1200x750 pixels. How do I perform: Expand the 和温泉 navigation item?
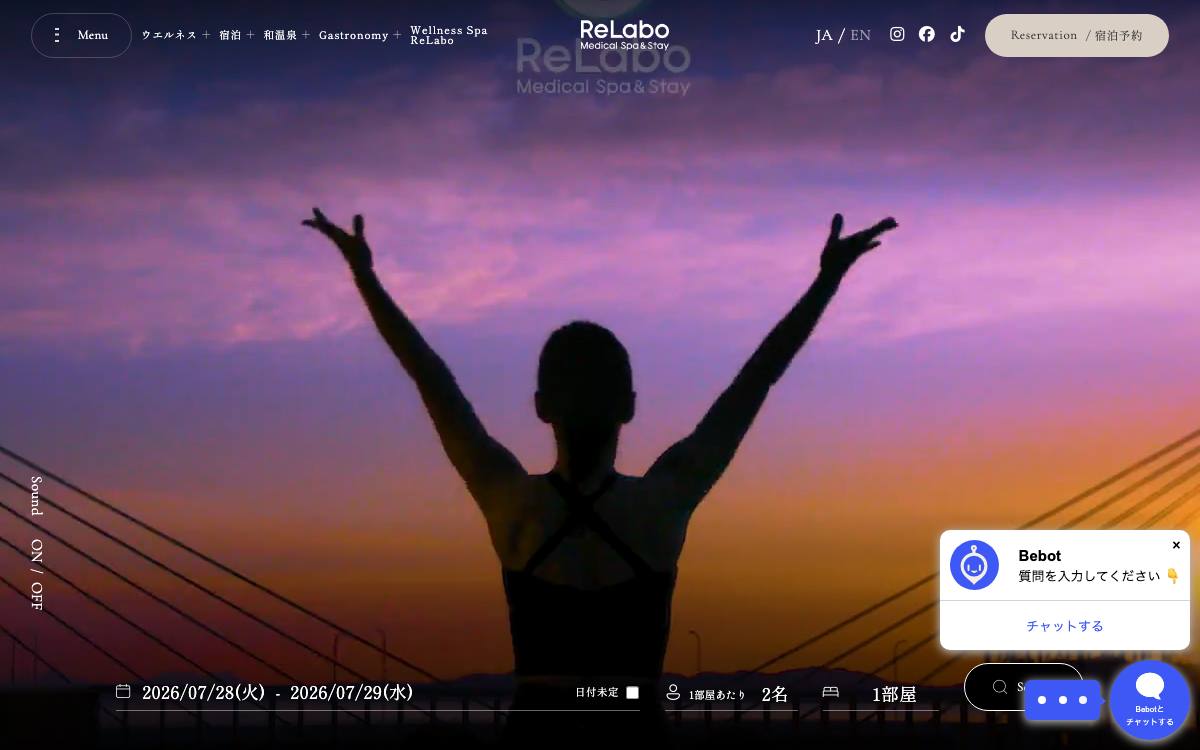287,35
